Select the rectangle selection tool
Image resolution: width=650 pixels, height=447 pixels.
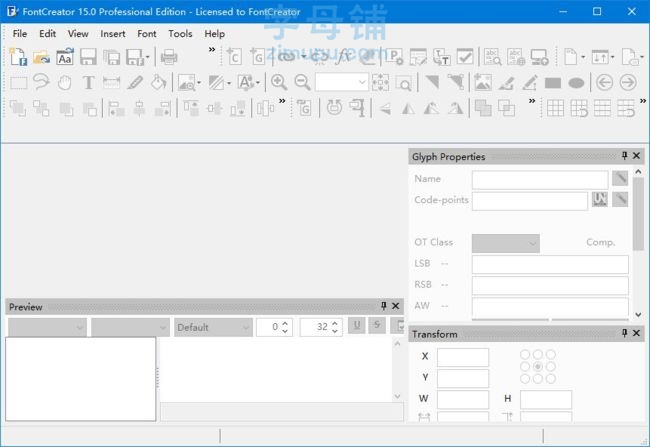18,83
